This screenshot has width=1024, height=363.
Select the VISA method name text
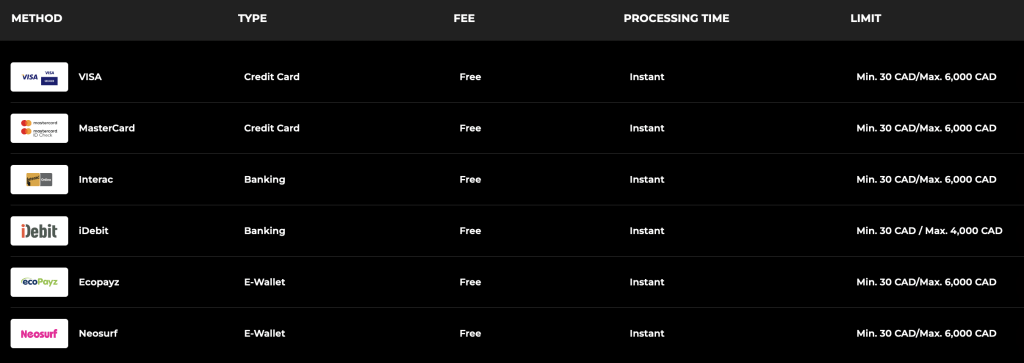click(90, 77)
